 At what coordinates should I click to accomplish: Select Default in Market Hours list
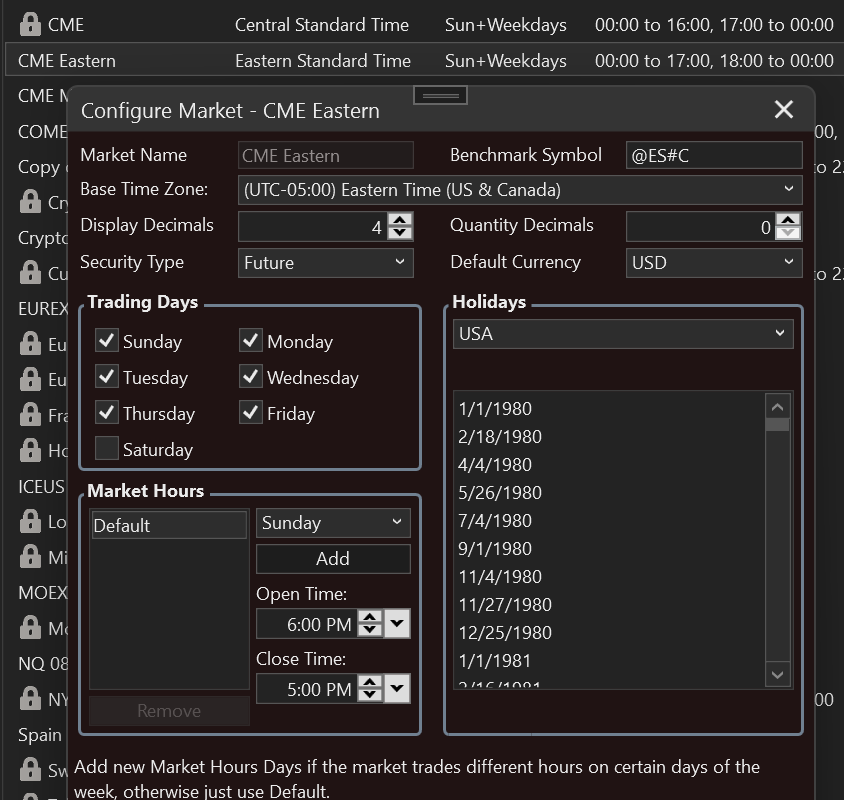pos(169,525)
